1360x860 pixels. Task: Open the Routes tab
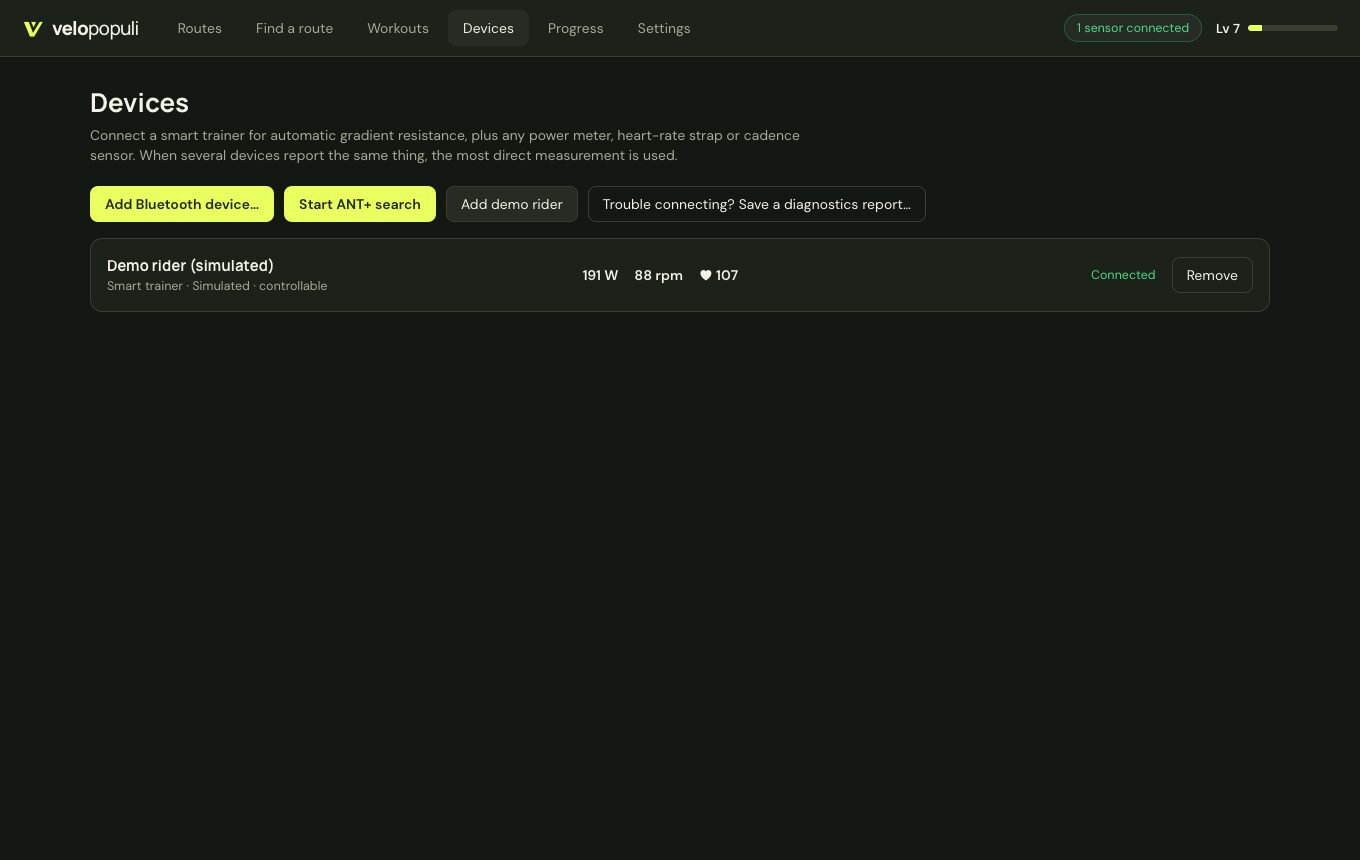(x=200, y=28)
